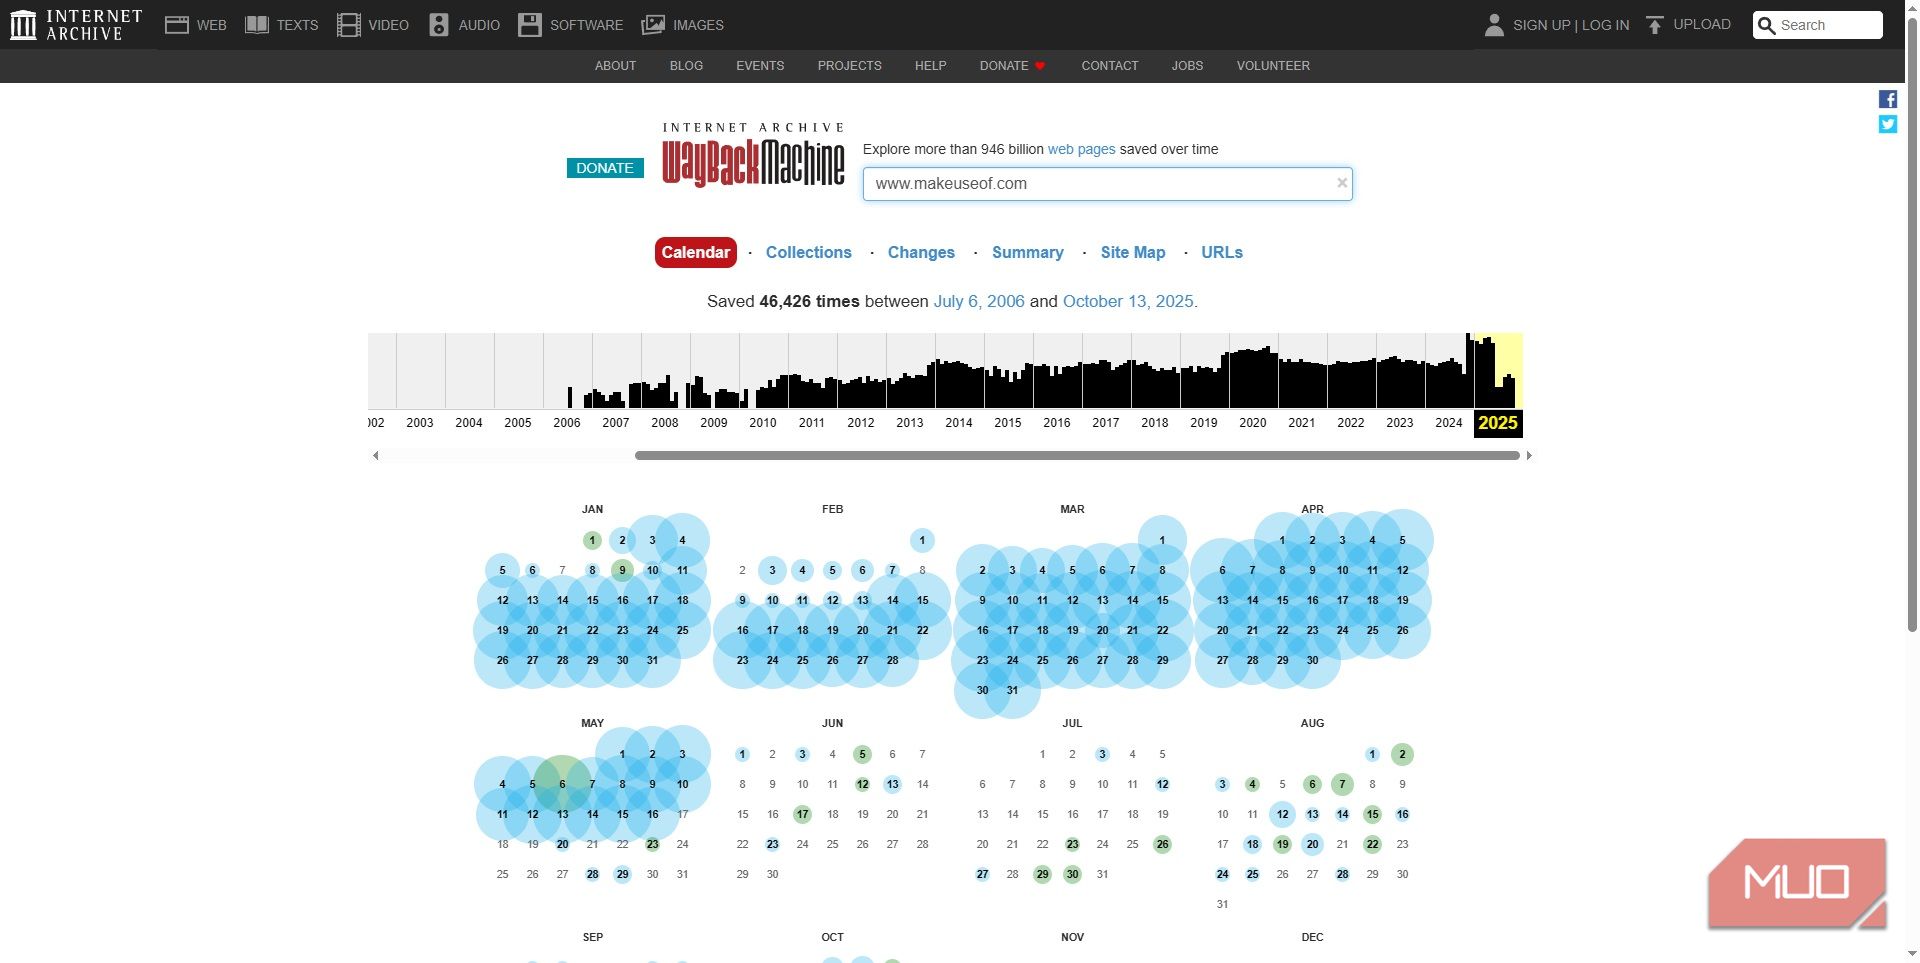Select the Calendar tab
Screen dimensions: 1920x963
click(696, 252)
